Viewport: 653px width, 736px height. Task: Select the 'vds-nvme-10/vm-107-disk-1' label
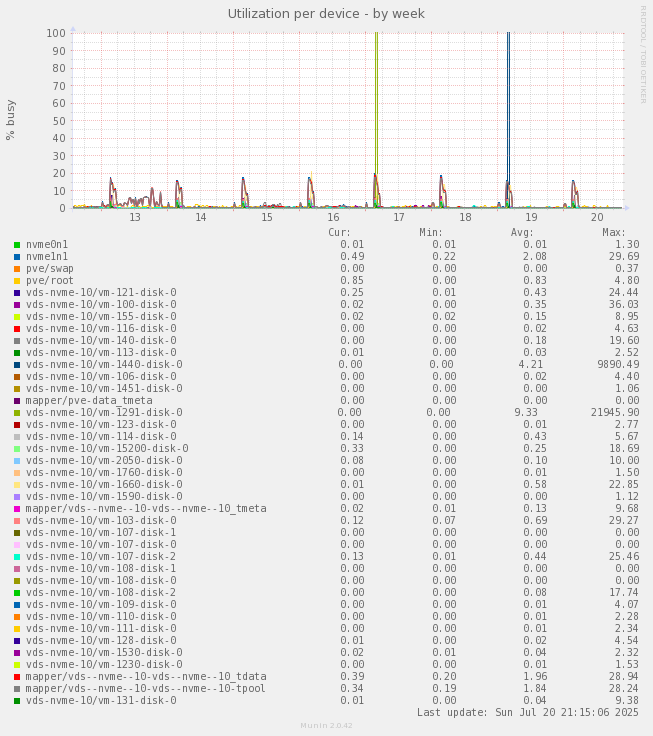[x=101, y=533]
